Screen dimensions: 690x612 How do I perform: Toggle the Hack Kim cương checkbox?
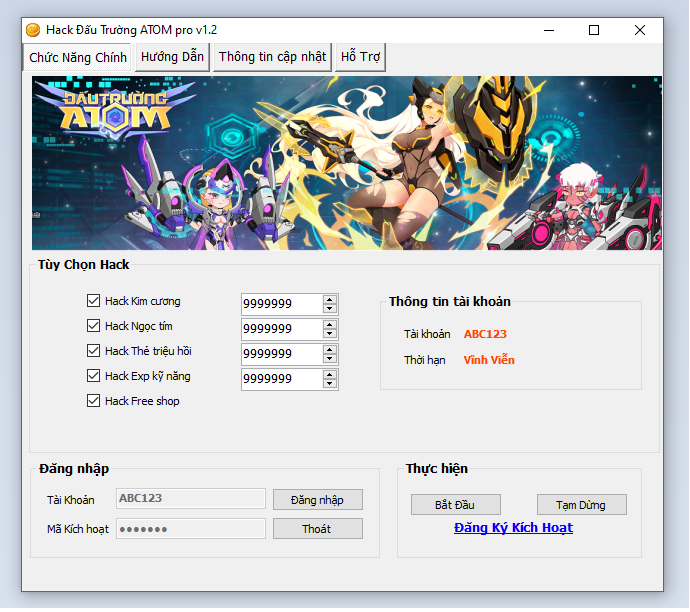(94, 301)
